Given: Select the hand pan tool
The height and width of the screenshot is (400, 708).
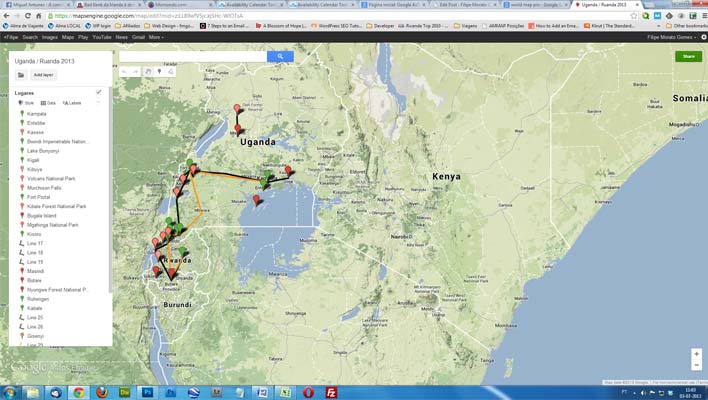Looking at the screenshot, I should coord(148,72).
